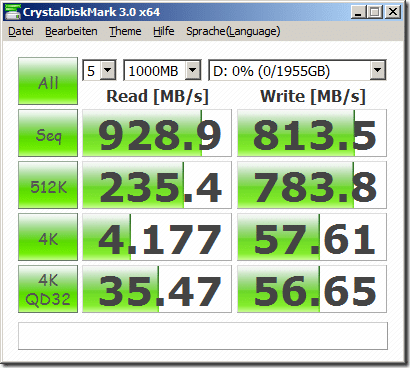This screenshot has width=410, height=368.
Task: Run all benchmarks with All button
Action: point(48,81)
